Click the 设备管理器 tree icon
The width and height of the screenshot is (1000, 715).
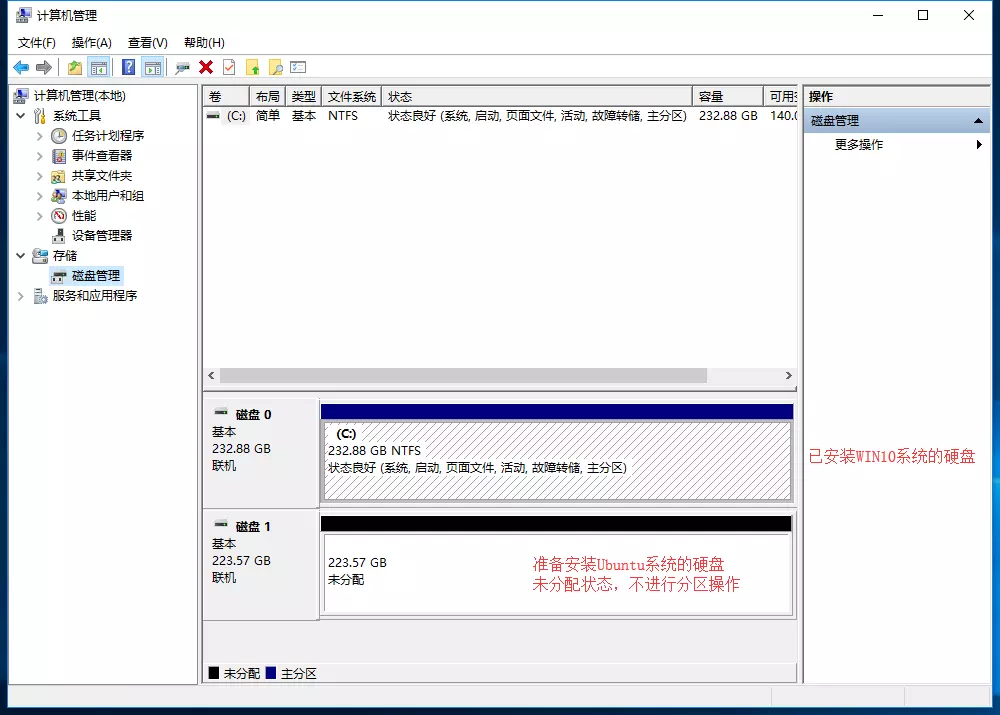[x=59, y=236]
